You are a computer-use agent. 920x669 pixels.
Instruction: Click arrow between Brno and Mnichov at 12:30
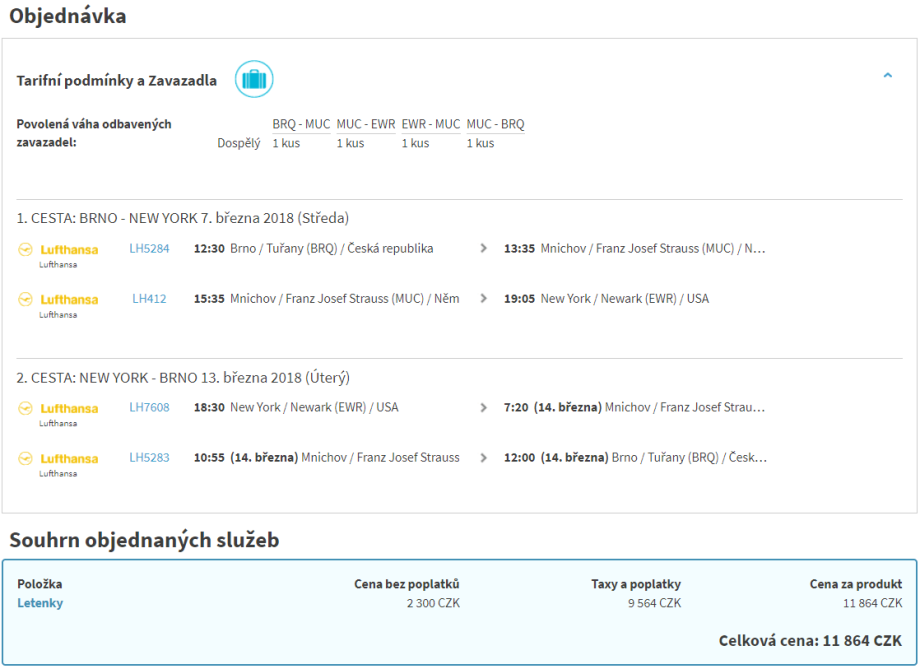coord(484,249)
